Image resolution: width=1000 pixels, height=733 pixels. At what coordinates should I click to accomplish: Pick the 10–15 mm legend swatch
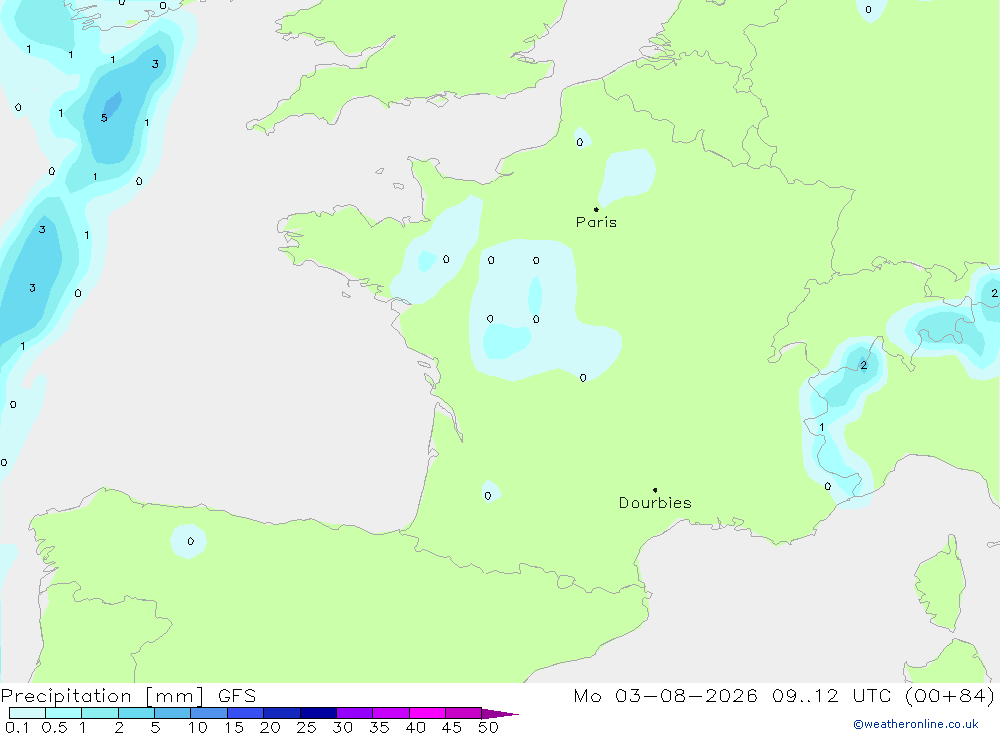[209, 713]
